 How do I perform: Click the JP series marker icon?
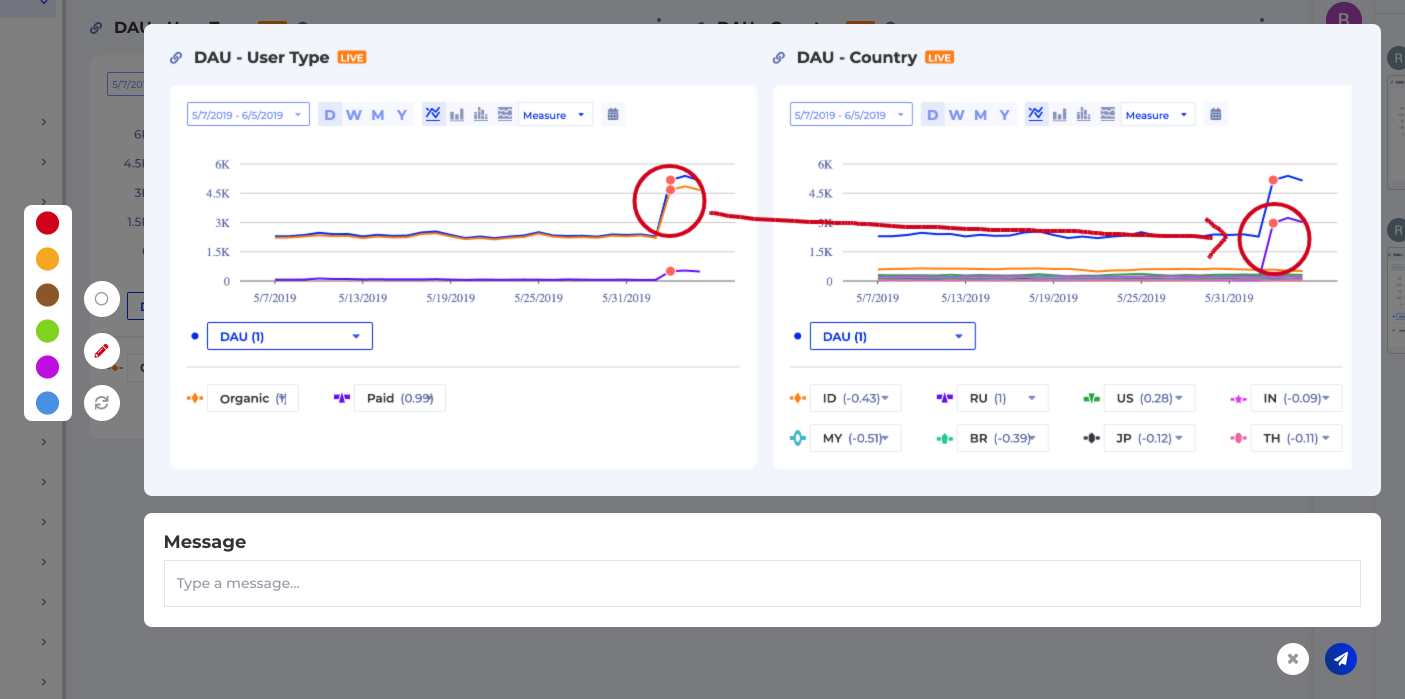1092,438
